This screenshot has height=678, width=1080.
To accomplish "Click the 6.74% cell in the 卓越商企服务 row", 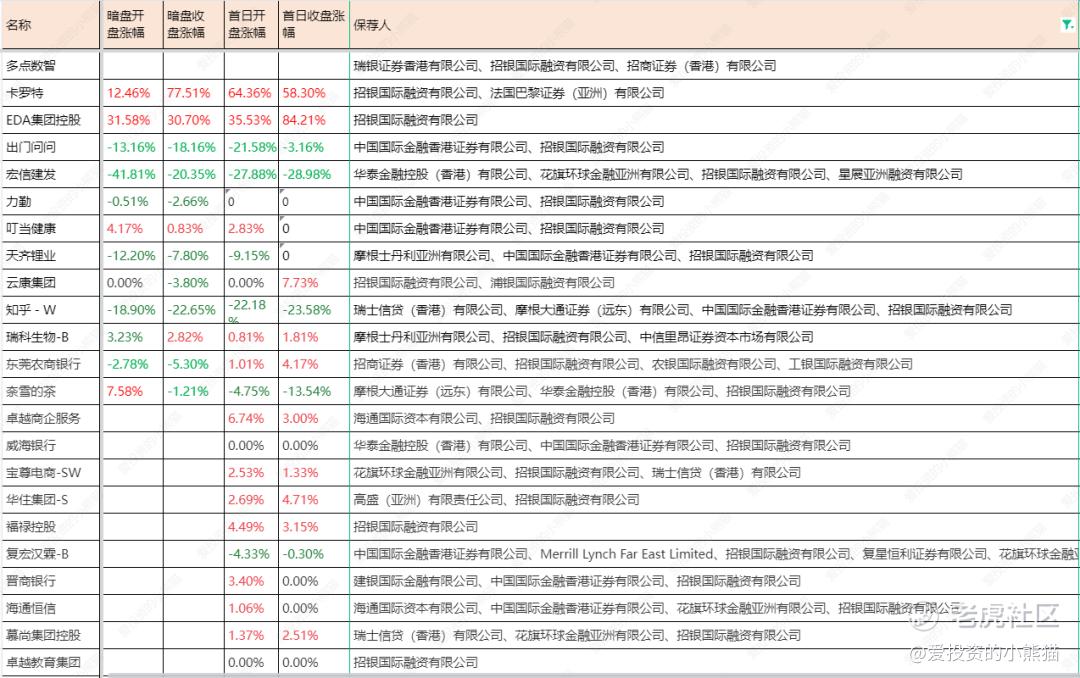I will pos(251,418).
